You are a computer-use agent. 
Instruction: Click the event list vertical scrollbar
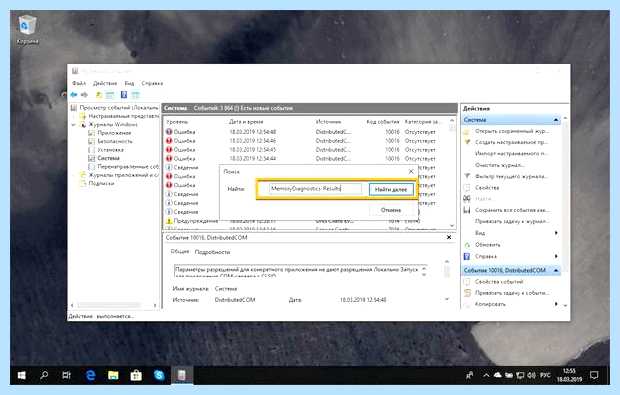tap(452, 173)
